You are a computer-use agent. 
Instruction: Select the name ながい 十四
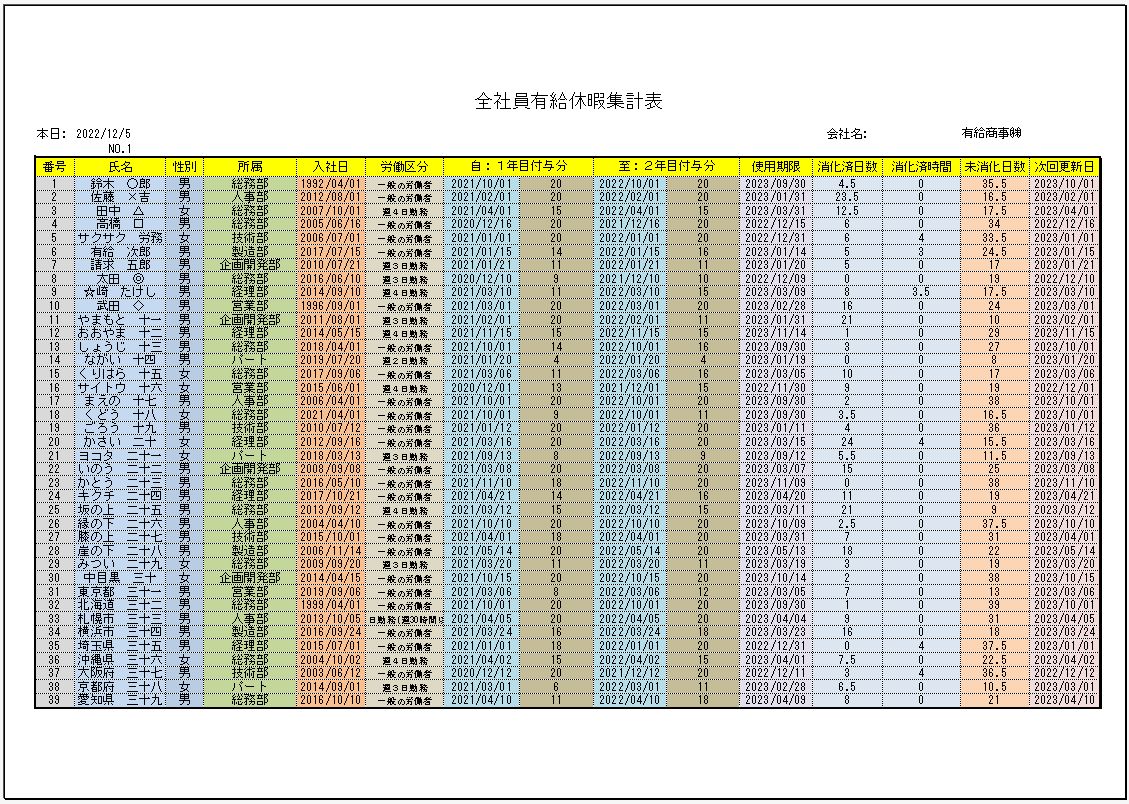tap(120, 359)
